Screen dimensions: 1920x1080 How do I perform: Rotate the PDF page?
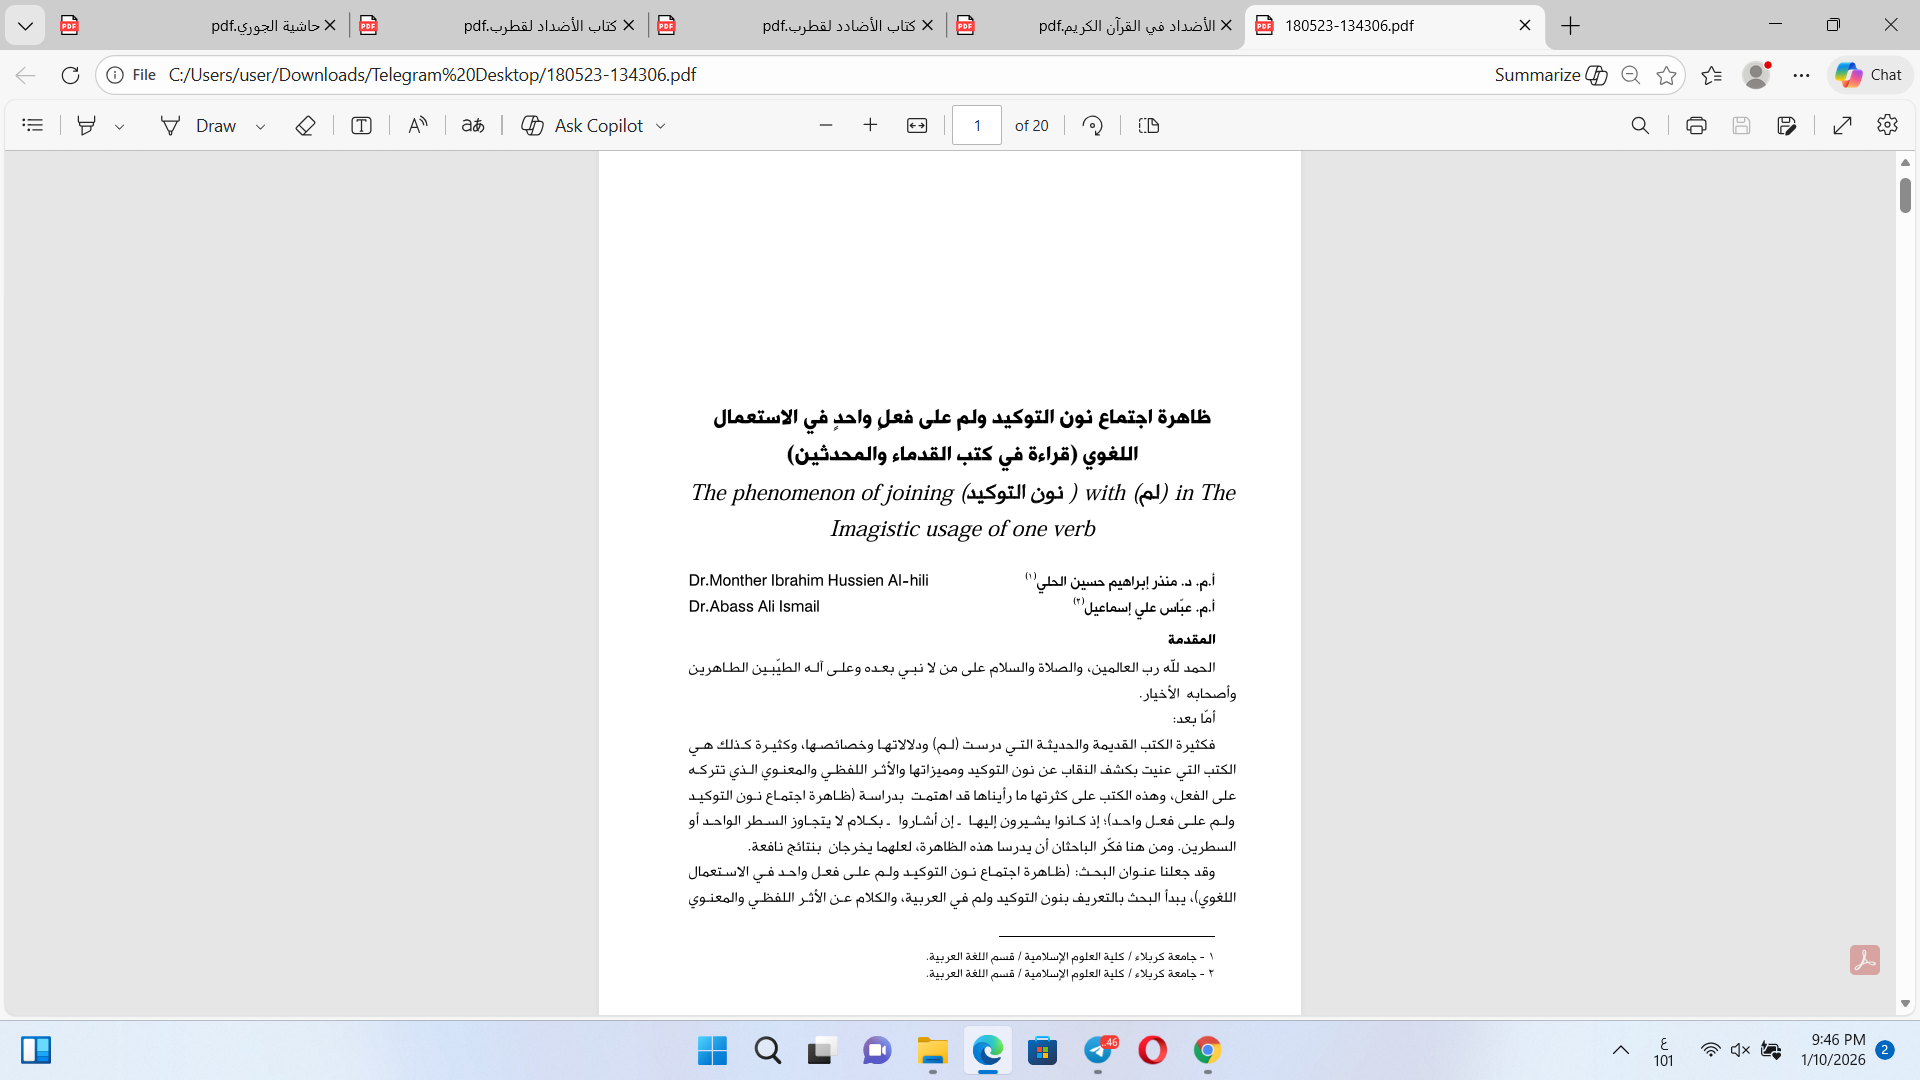[x=1093, y=125]
